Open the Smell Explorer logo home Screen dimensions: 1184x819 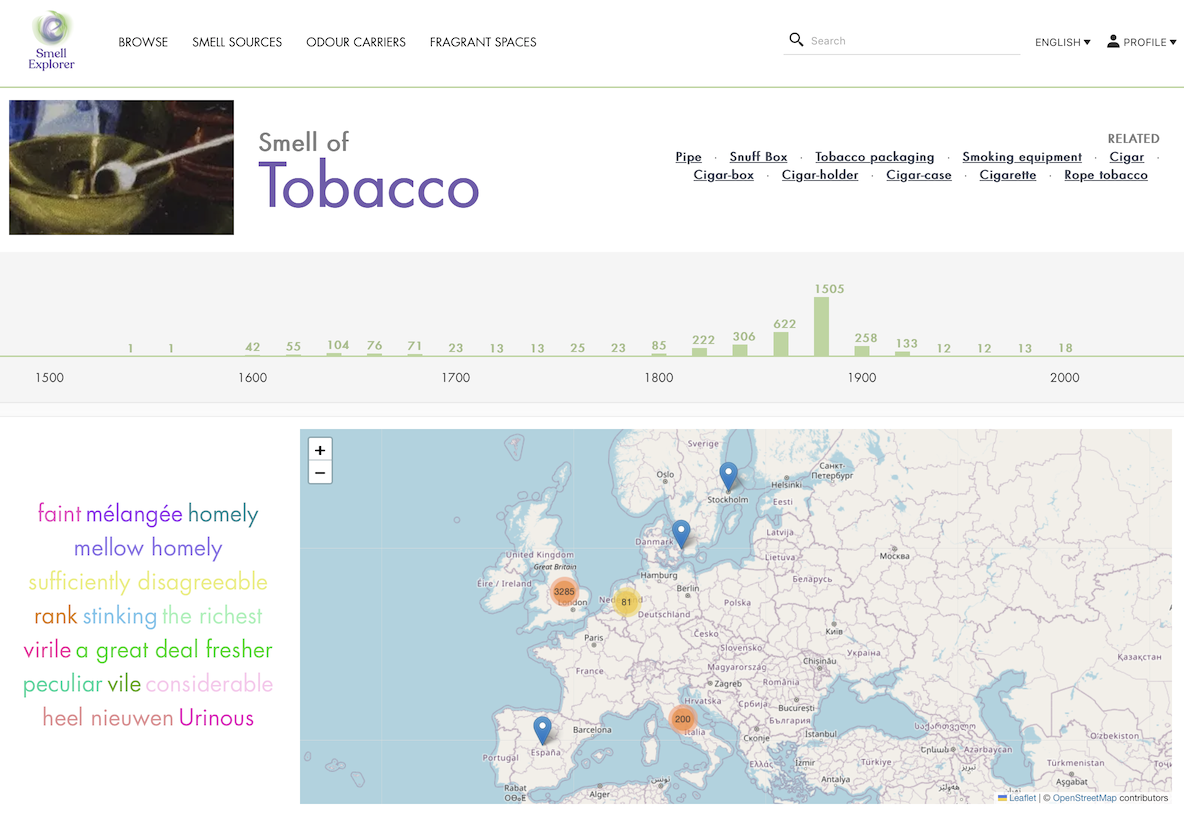tap(51, 41)
